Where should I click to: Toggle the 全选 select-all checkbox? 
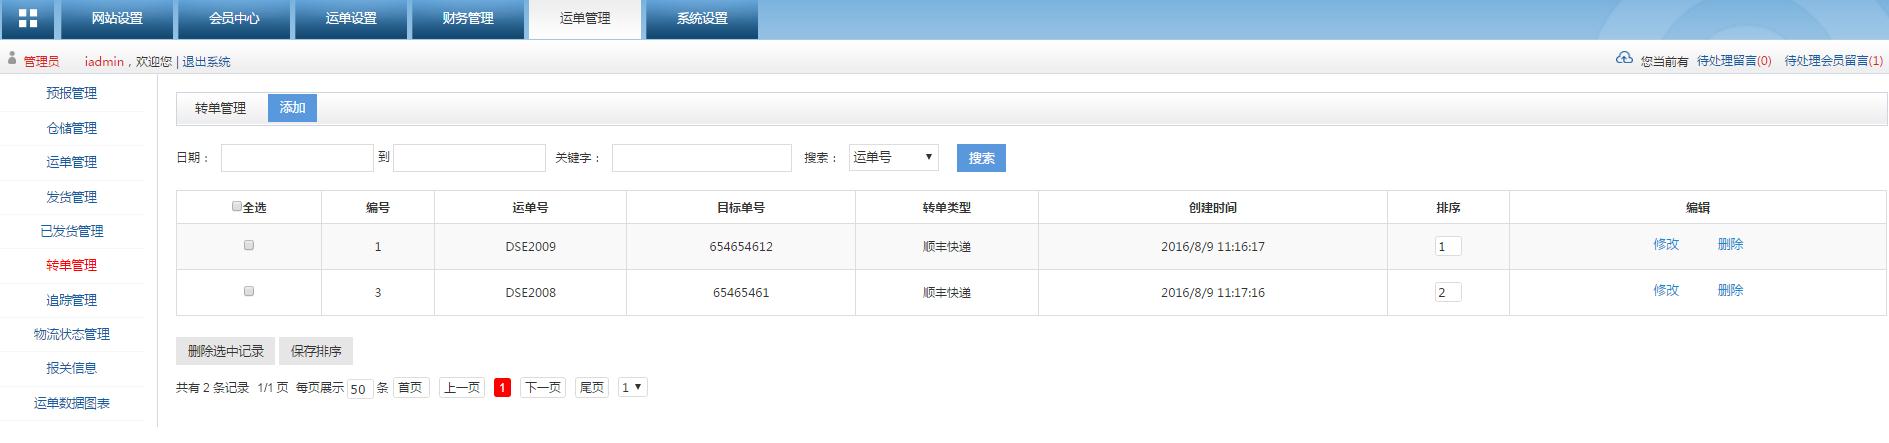tap(237, 207)
